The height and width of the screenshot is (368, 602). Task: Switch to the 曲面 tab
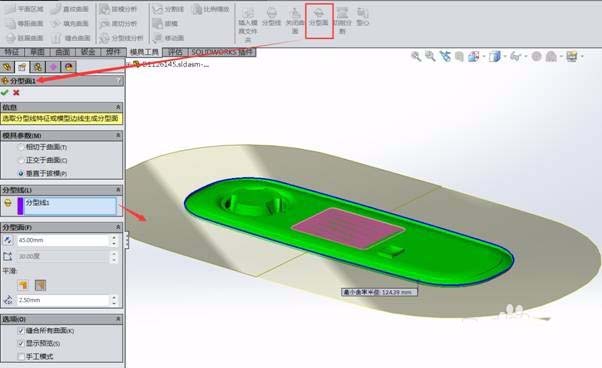click(63, 52)
